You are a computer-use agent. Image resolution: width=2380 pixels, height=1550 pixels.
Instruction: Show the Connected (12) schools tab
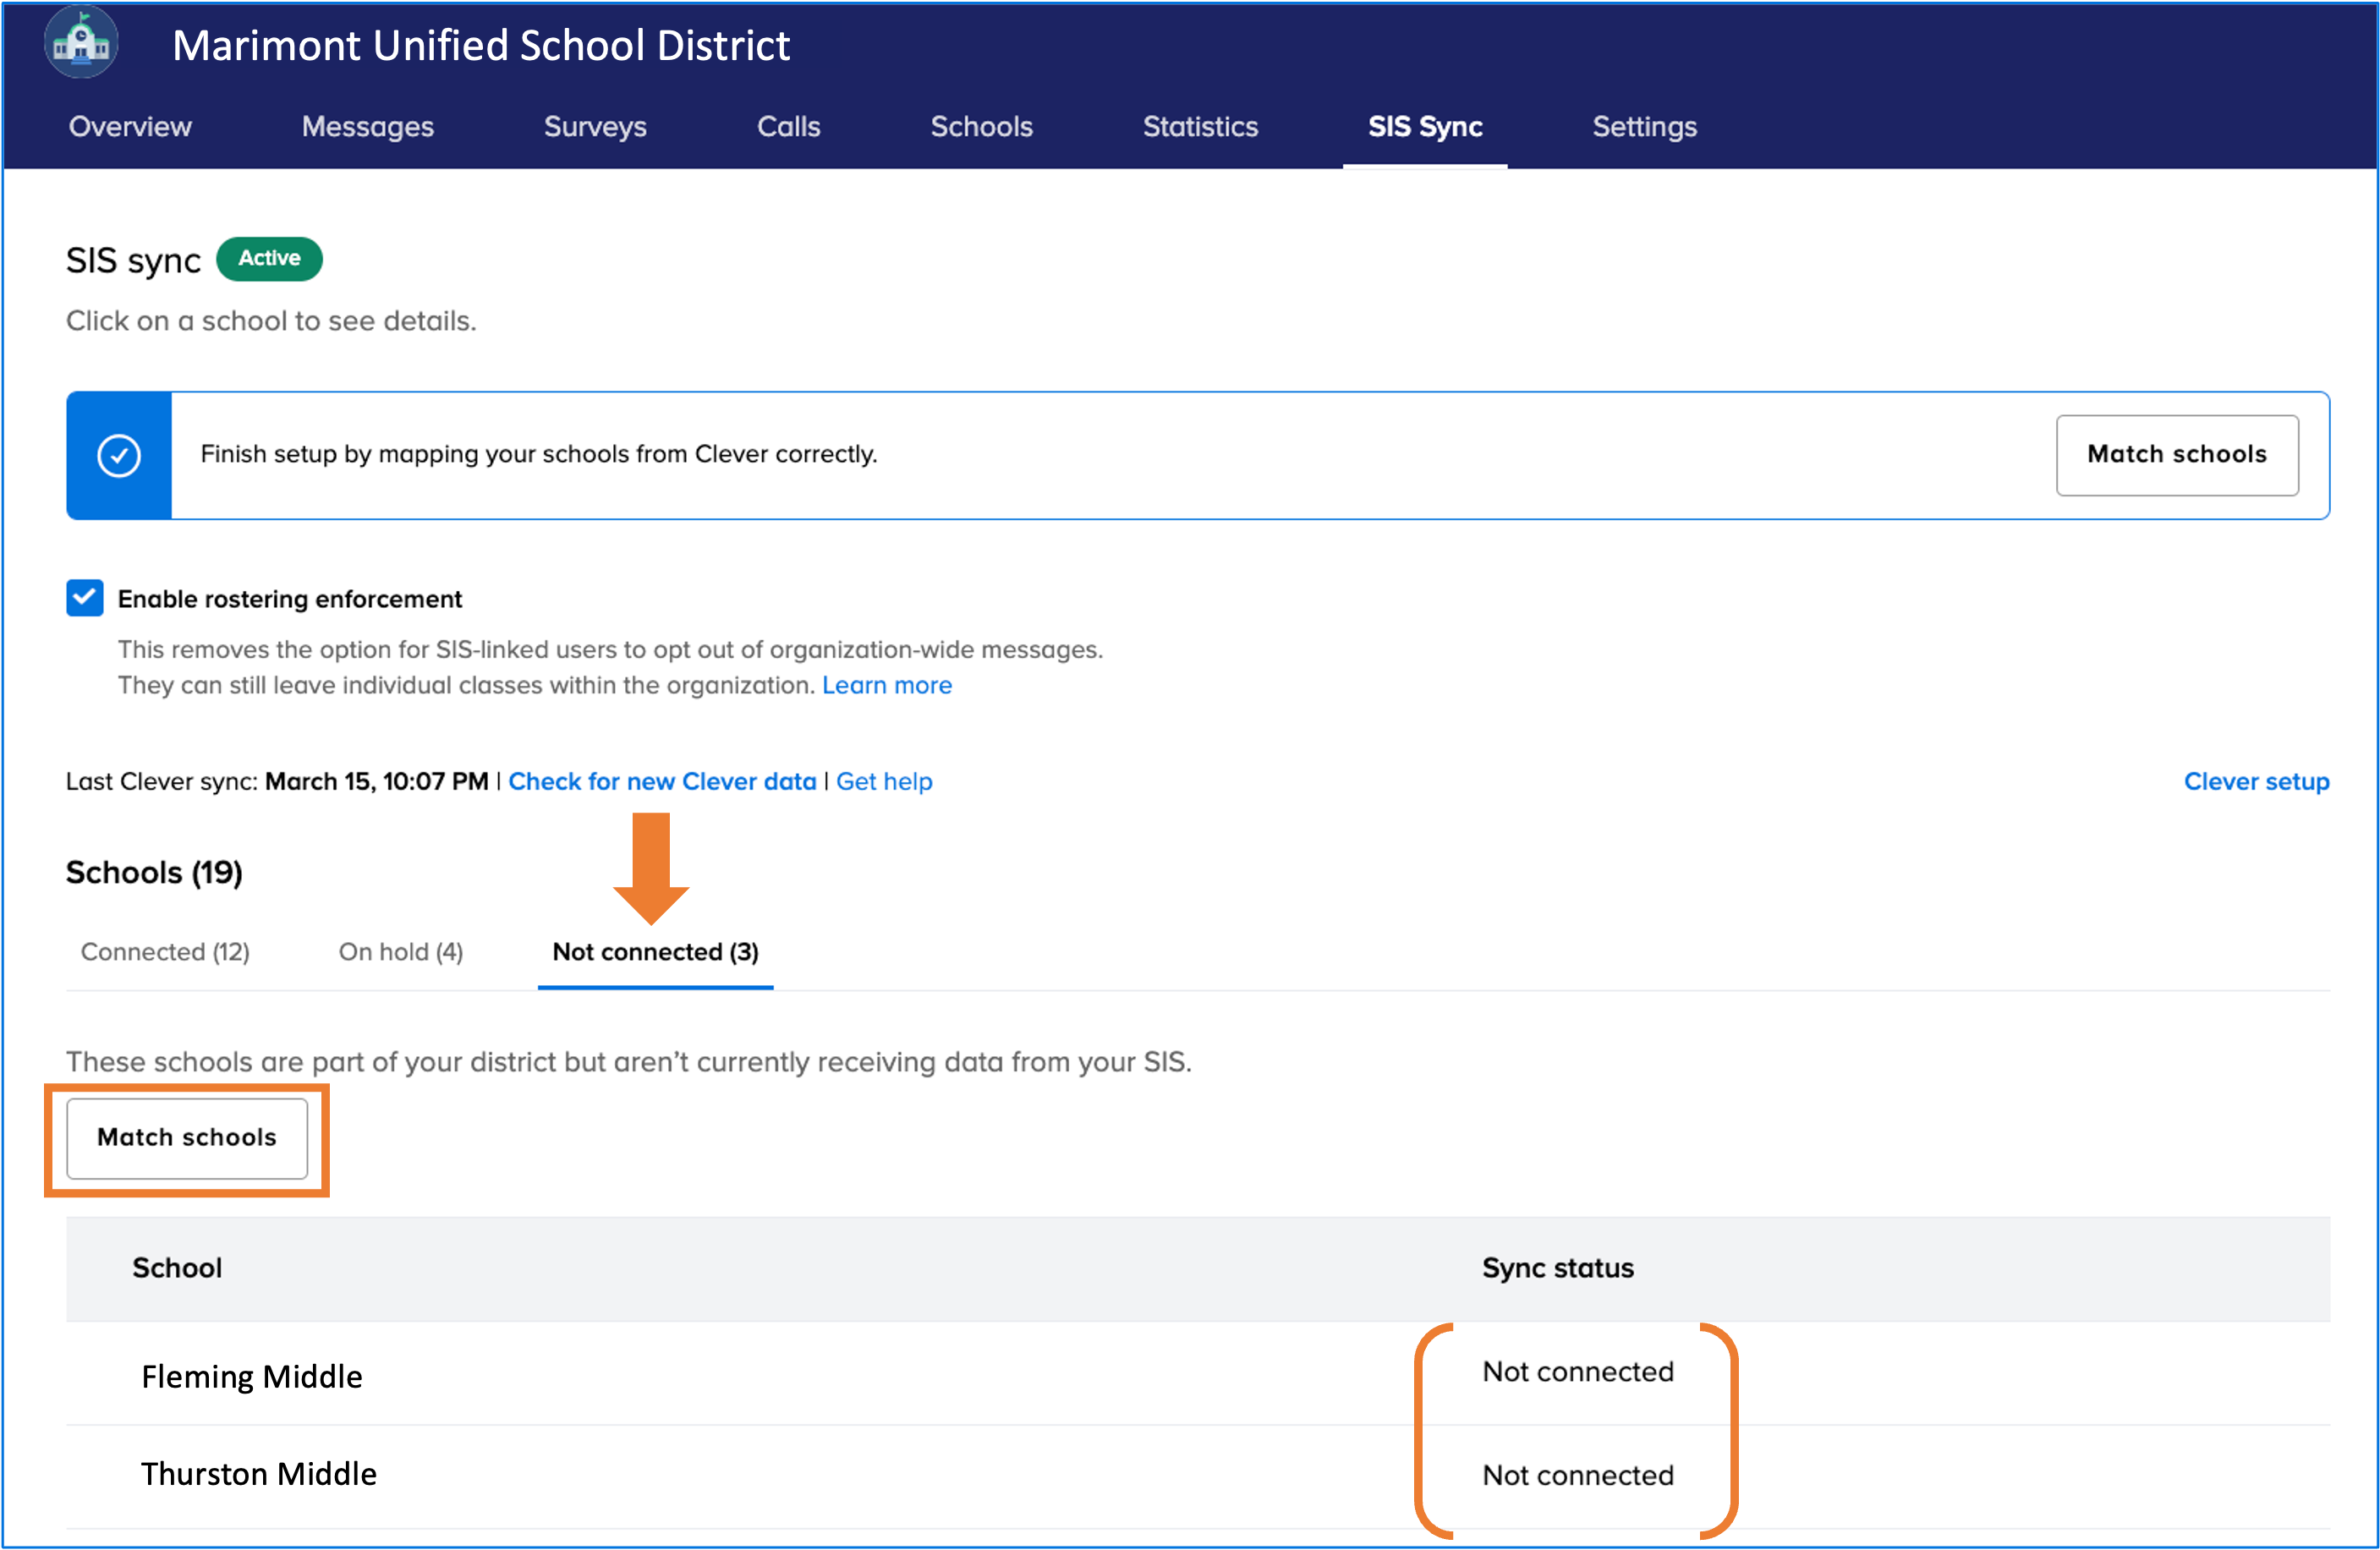tap(165, 951)
